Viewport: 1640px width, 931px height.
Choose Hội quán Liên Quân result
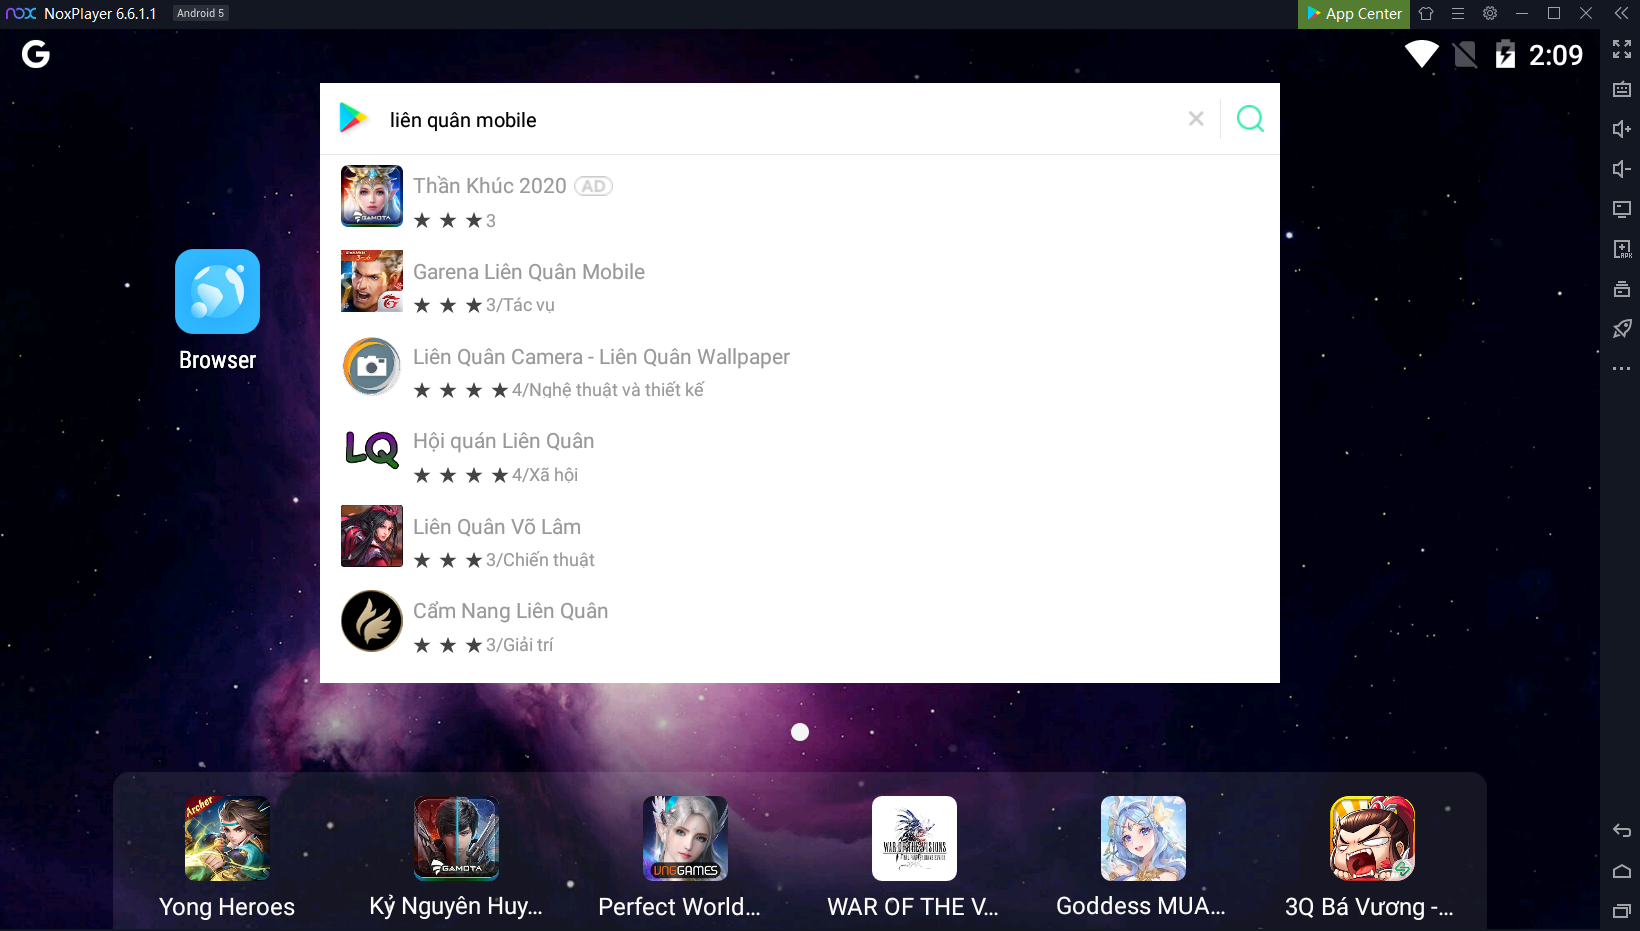[x=503, y=442]
